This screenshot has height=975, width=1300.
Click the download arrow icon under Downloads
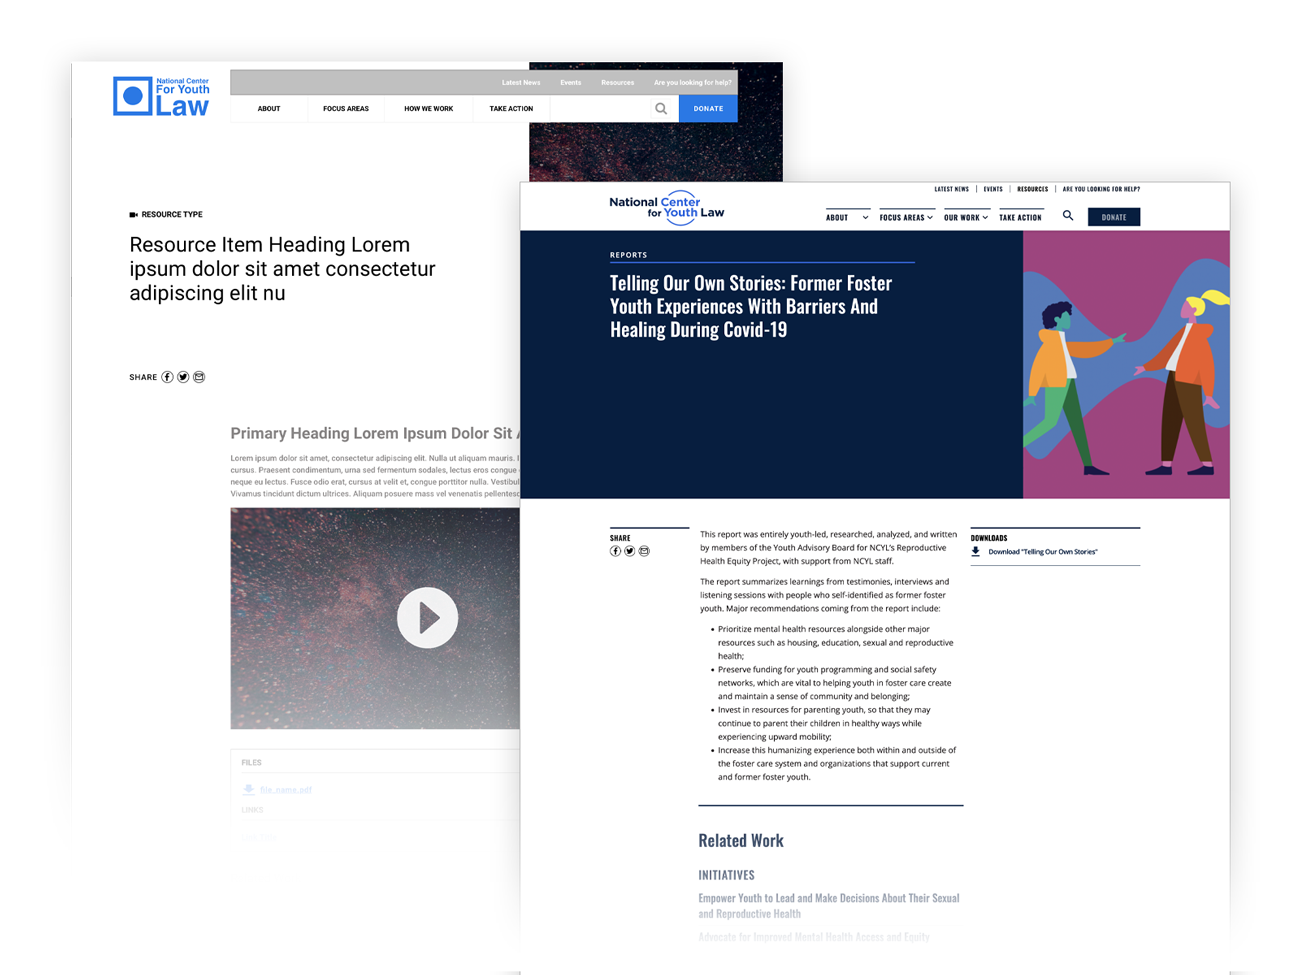(x=976, y=551)
